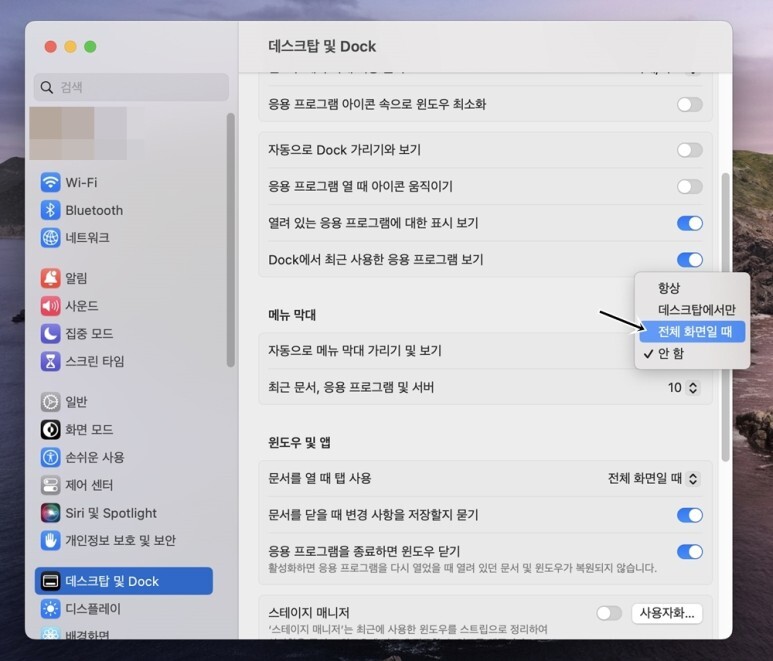Turn off Dock에서 최근 사용한 응용 프로그램 보기
Screen dimensions: 773x661
pyautogui.click(x=690, y=260)
